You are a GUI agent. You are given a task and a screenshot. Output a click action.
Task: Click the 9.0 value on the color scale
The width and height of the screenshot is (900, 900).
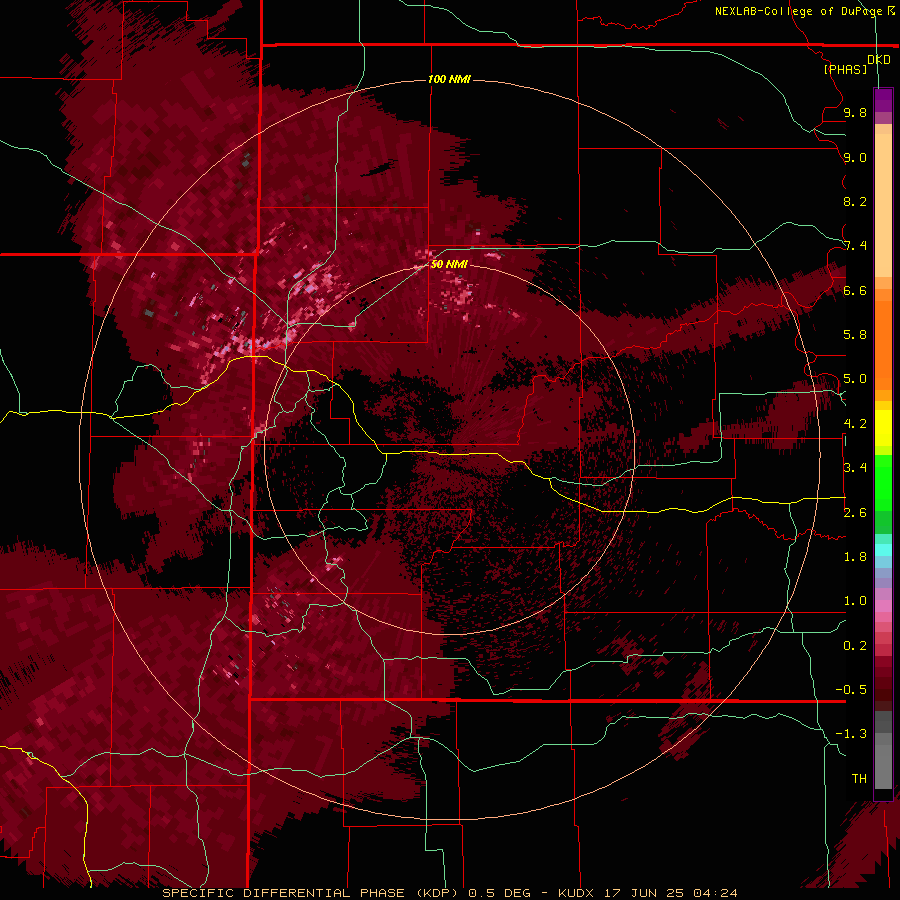click(855, 157)
